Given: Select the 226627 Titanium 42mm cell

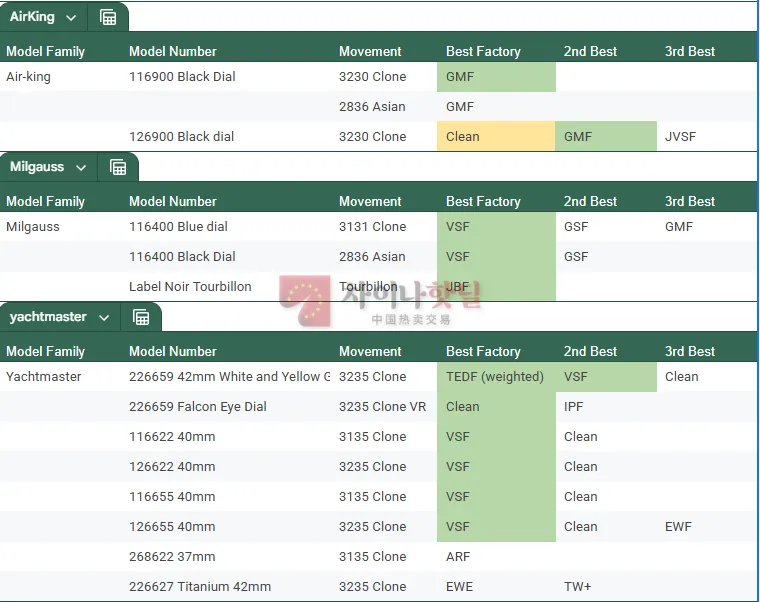Looking at the screenshot, I should (x=200, y=587).
